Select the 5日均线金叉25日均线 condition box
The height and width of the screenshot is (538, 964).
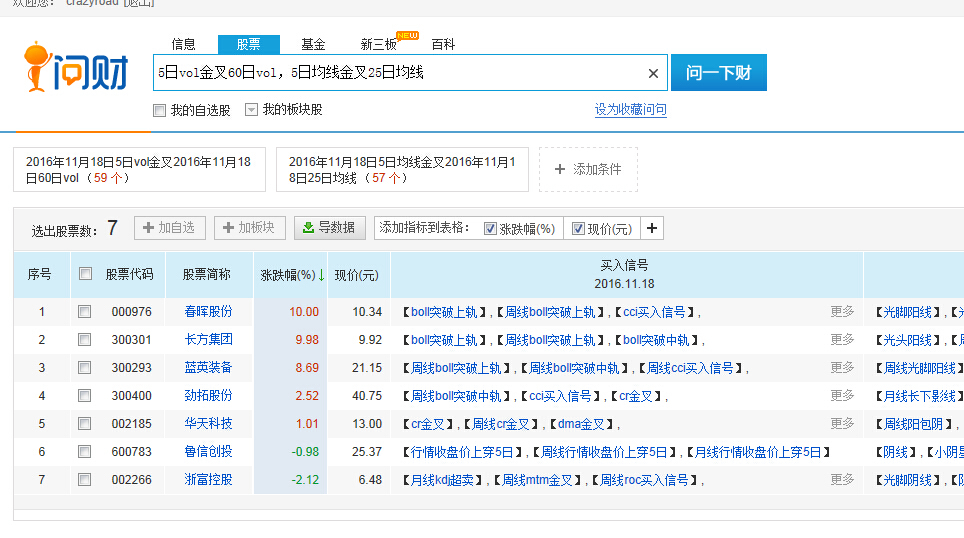[x=402, y=170]
